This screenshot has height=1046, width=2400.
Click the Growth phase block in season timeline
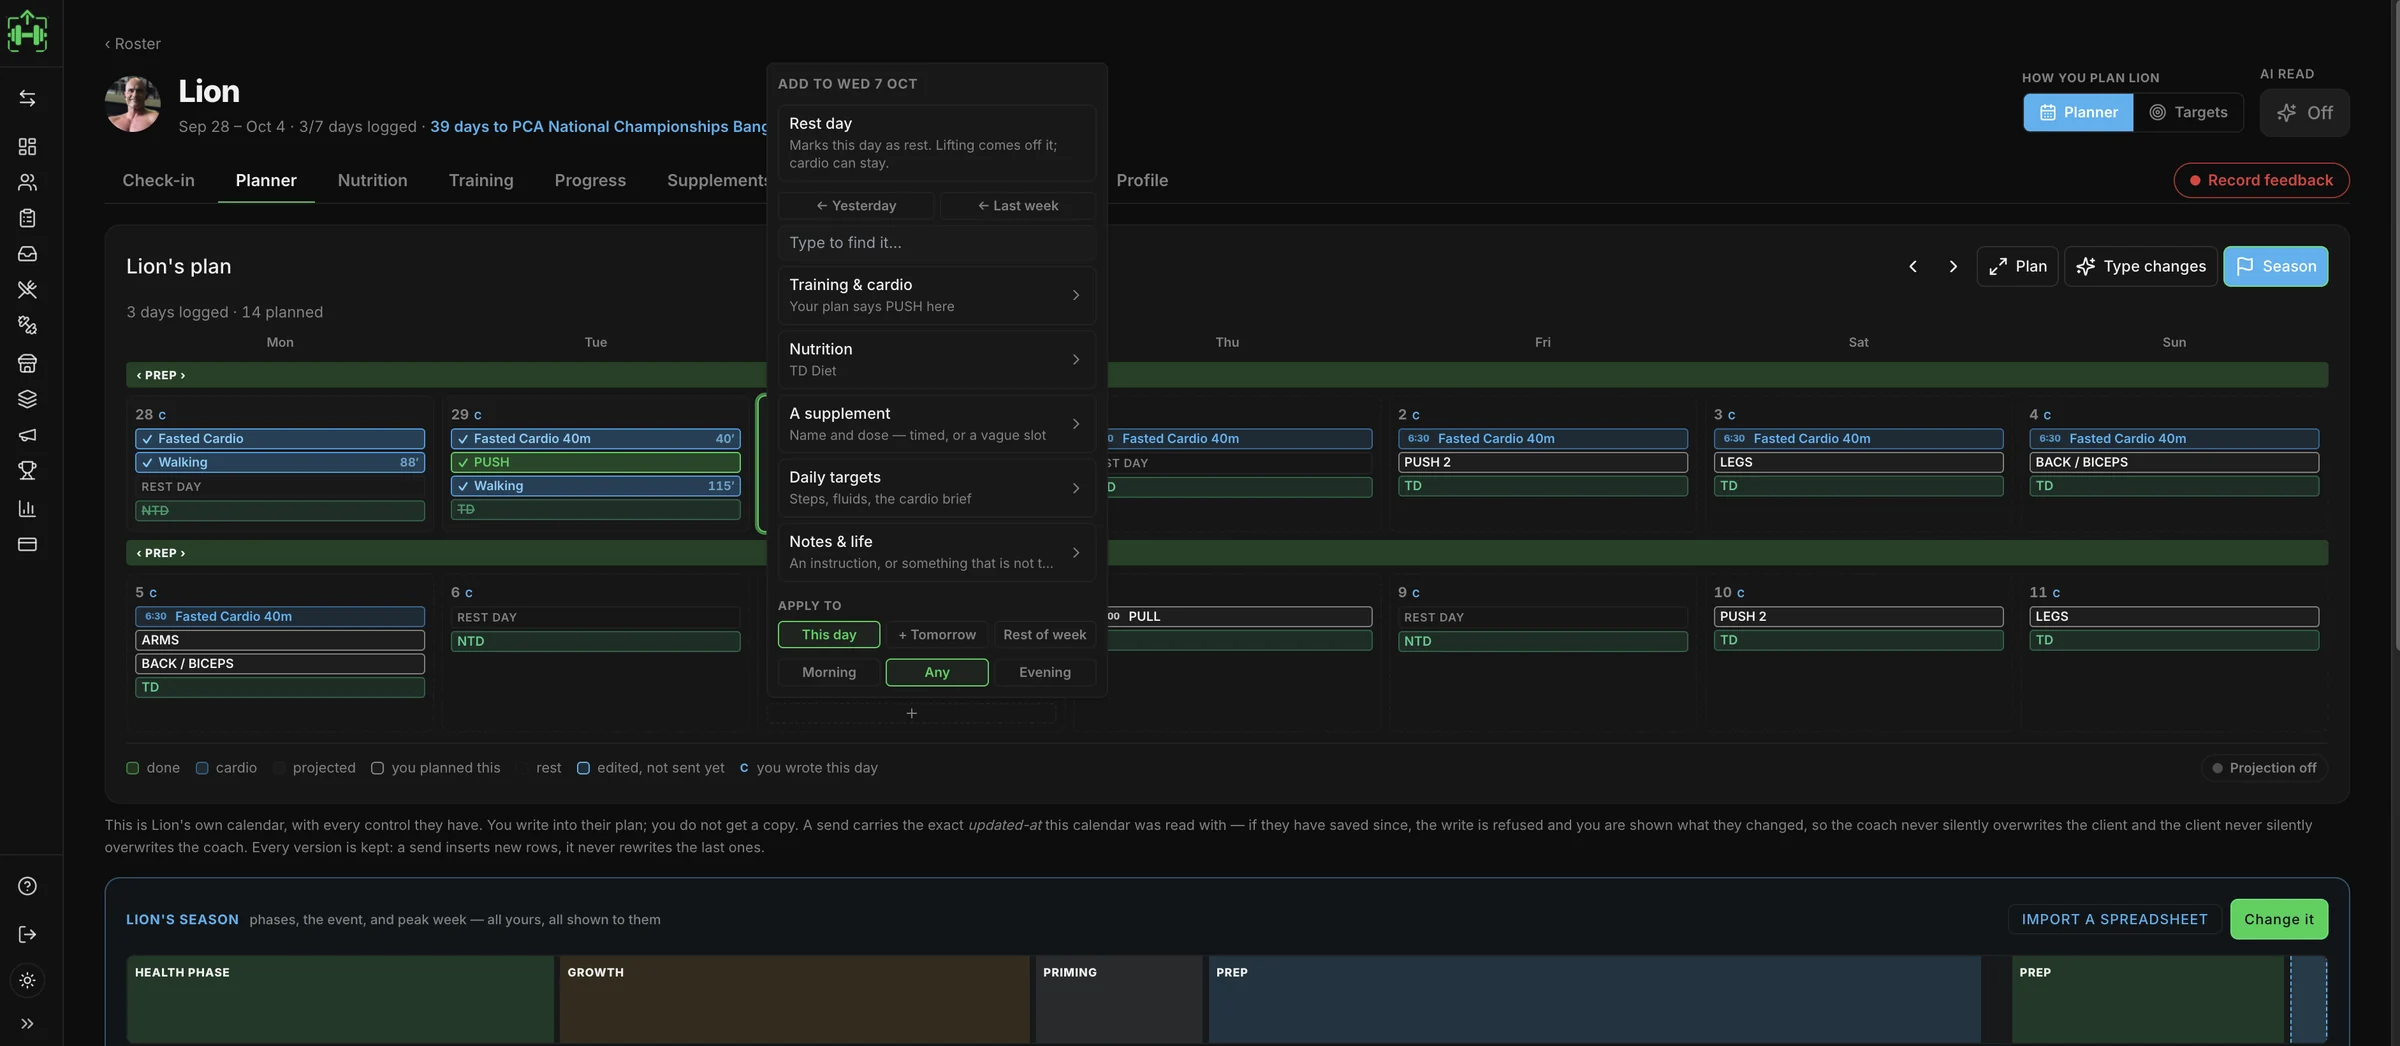(794, 999)
